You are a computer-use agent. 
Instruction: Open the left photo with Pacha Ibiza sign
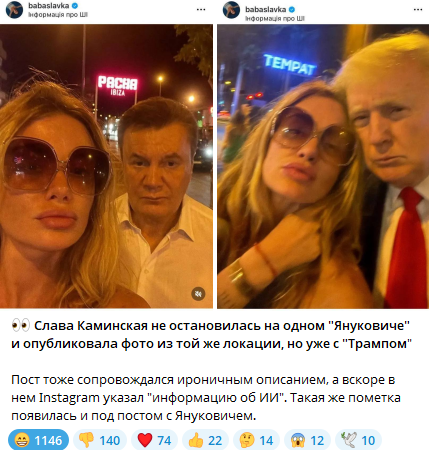(106, 166)
